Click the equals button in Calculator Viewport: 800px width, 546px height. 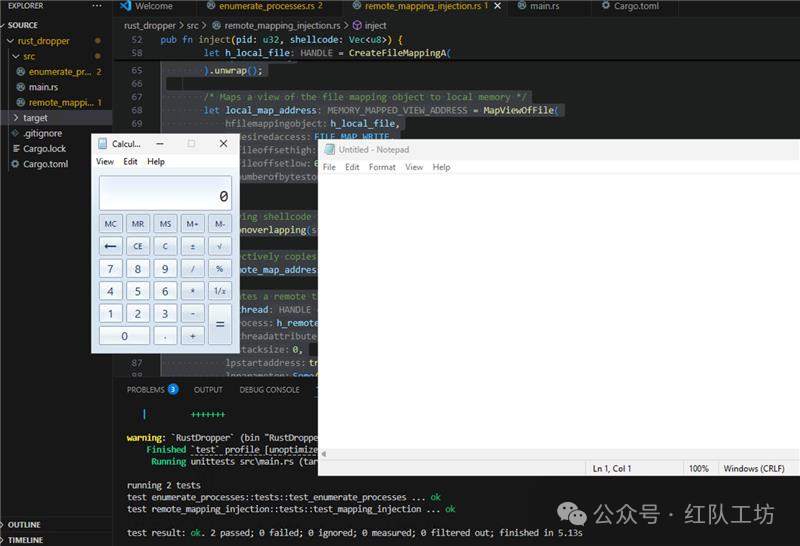tap(219, 324)
